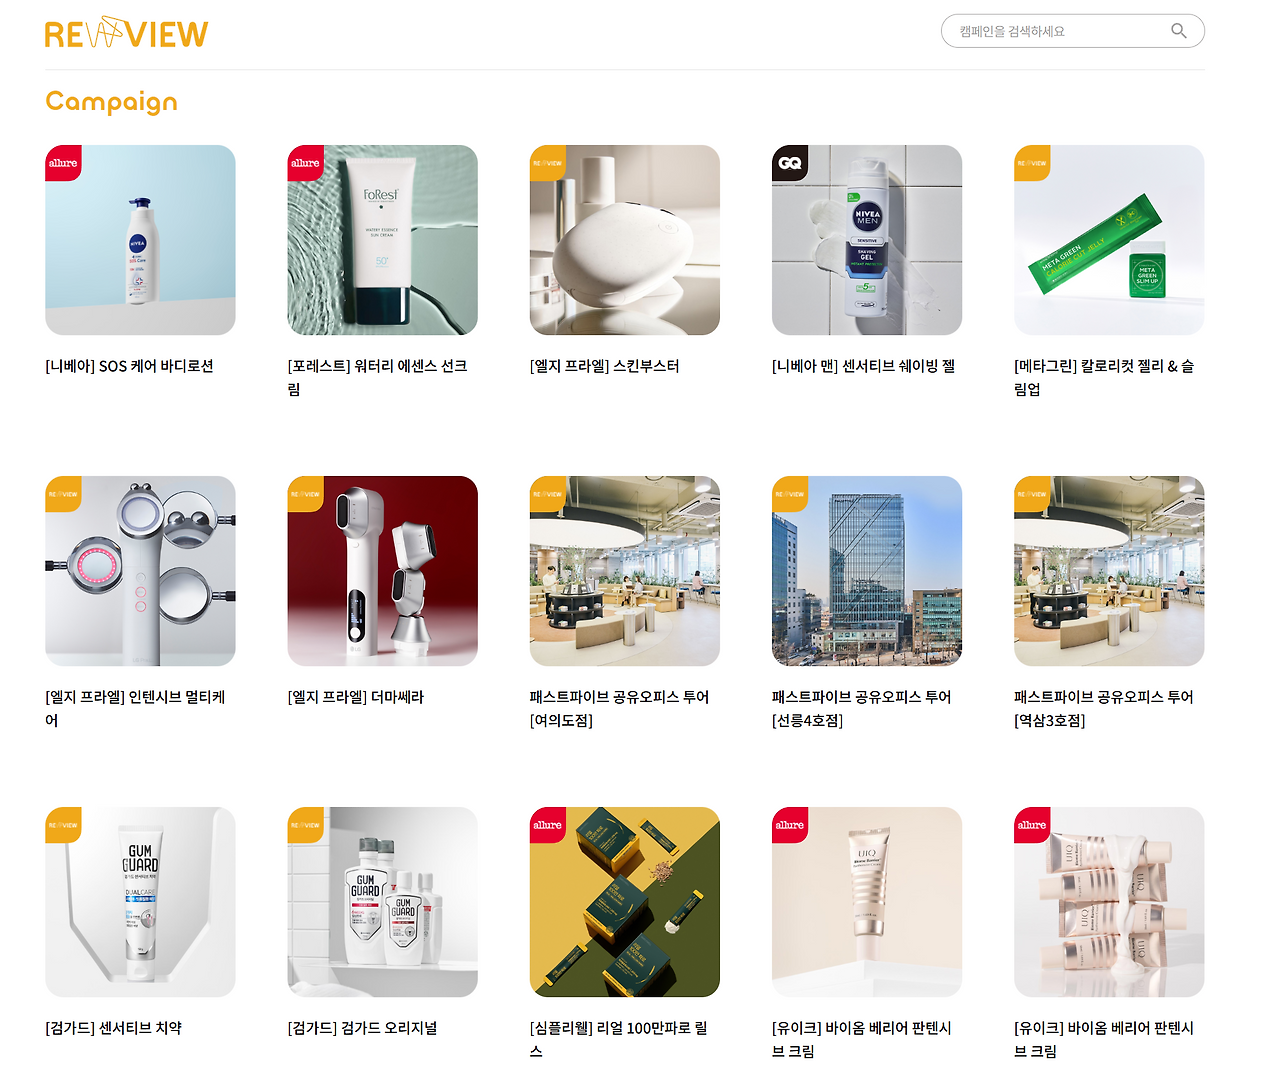The image size is (1280, 1077).
Task: Click allure badge on Nivea SOS lotion
Action: click(x=63, y=163)
